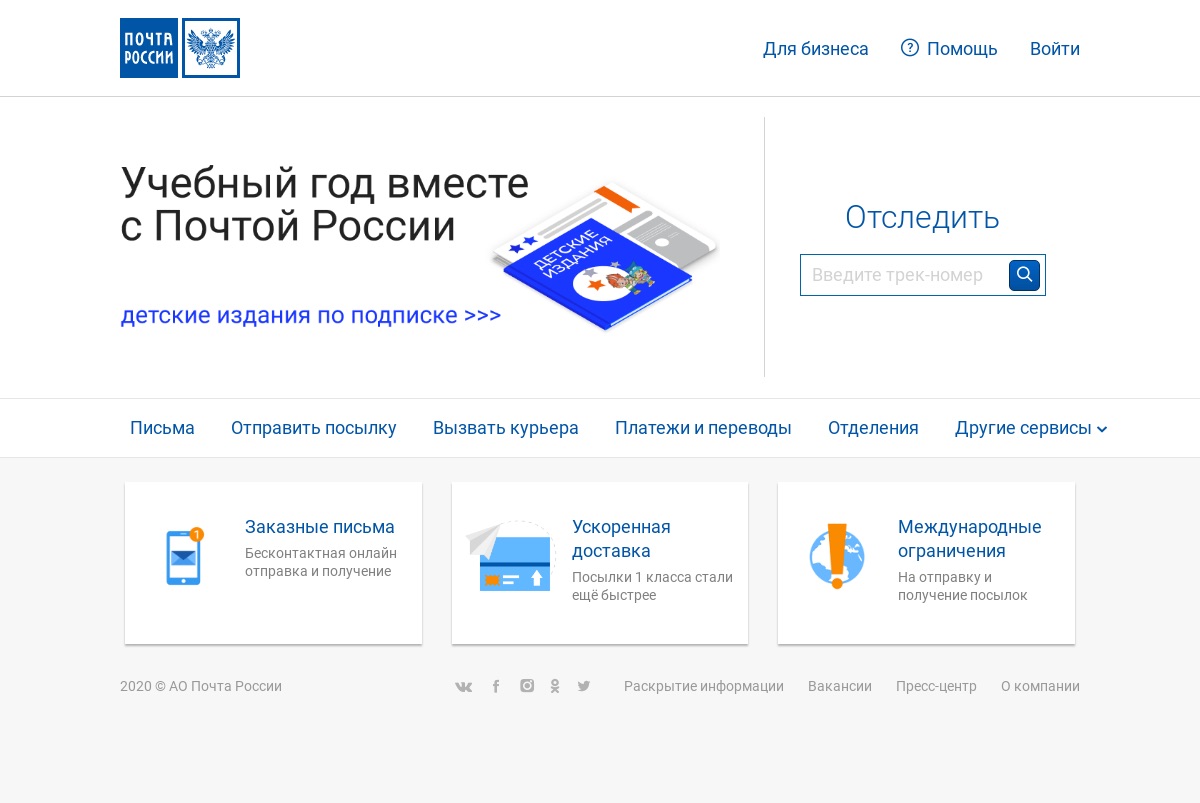This screenshot has width=1200, height=803.
Task: Follow детские издания по подписке link
Action: [311, 316]
